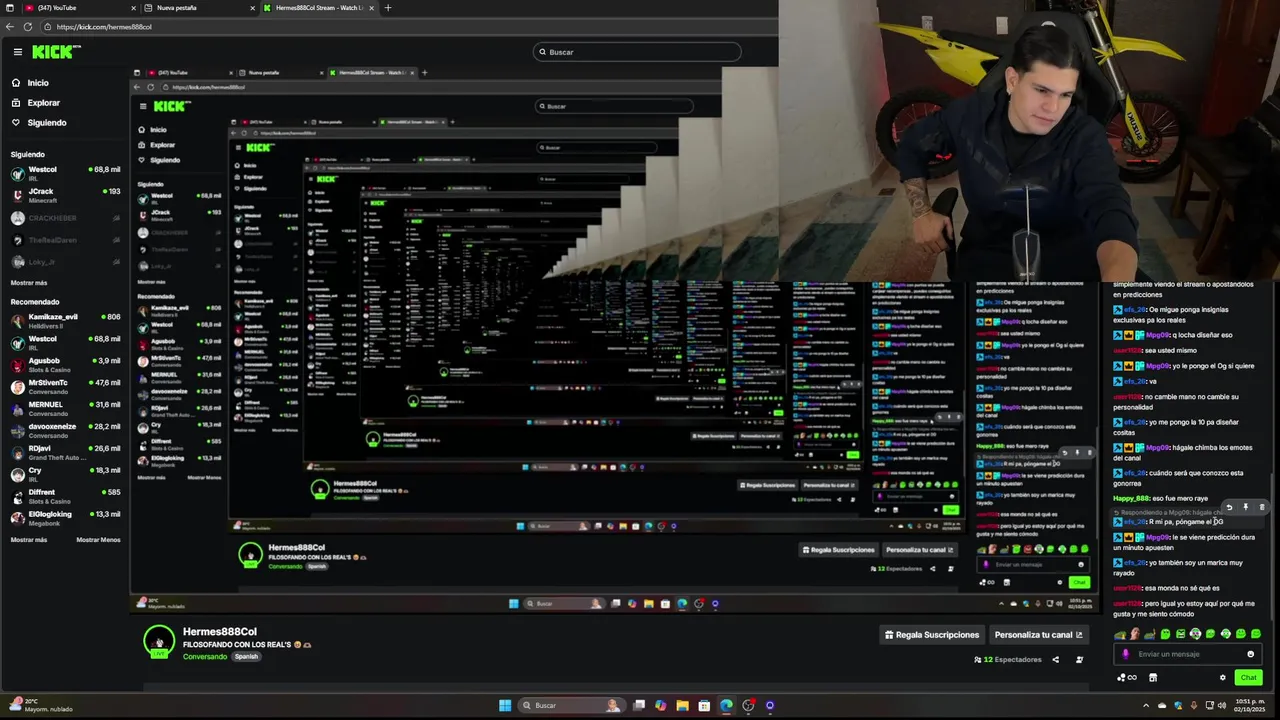Reload the page with the outermost refresh icon

(x=27, y=27)
